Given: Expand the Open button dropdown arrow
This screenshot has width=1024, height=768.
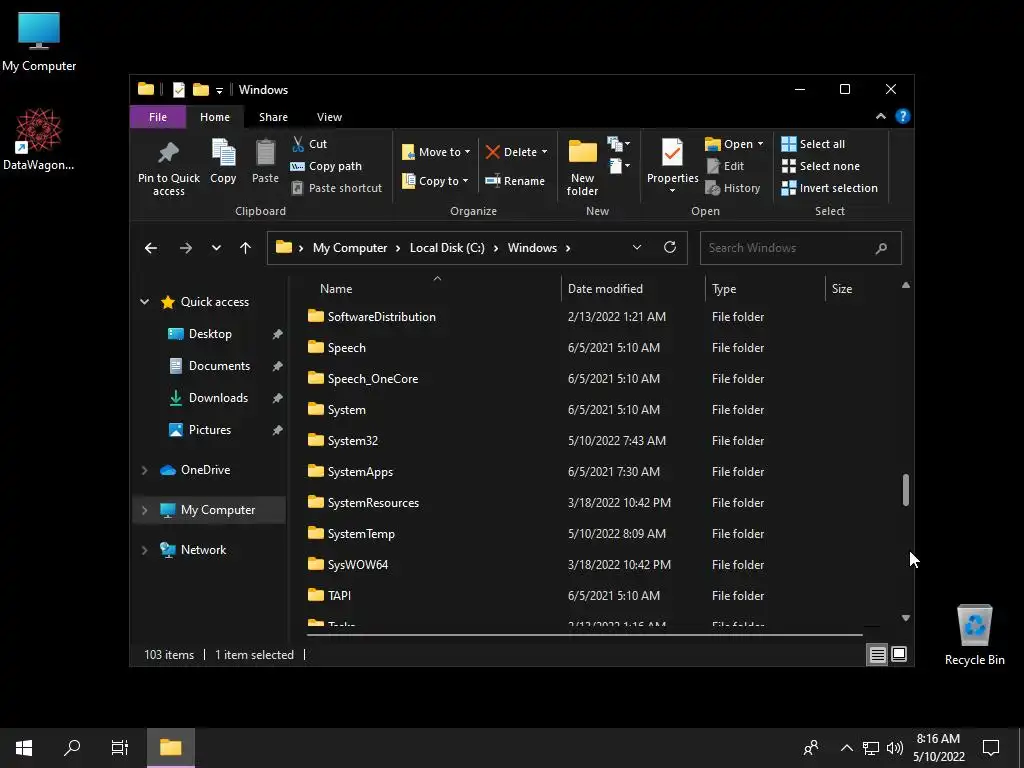Looking at the screenshot, I should click(760, 144).
